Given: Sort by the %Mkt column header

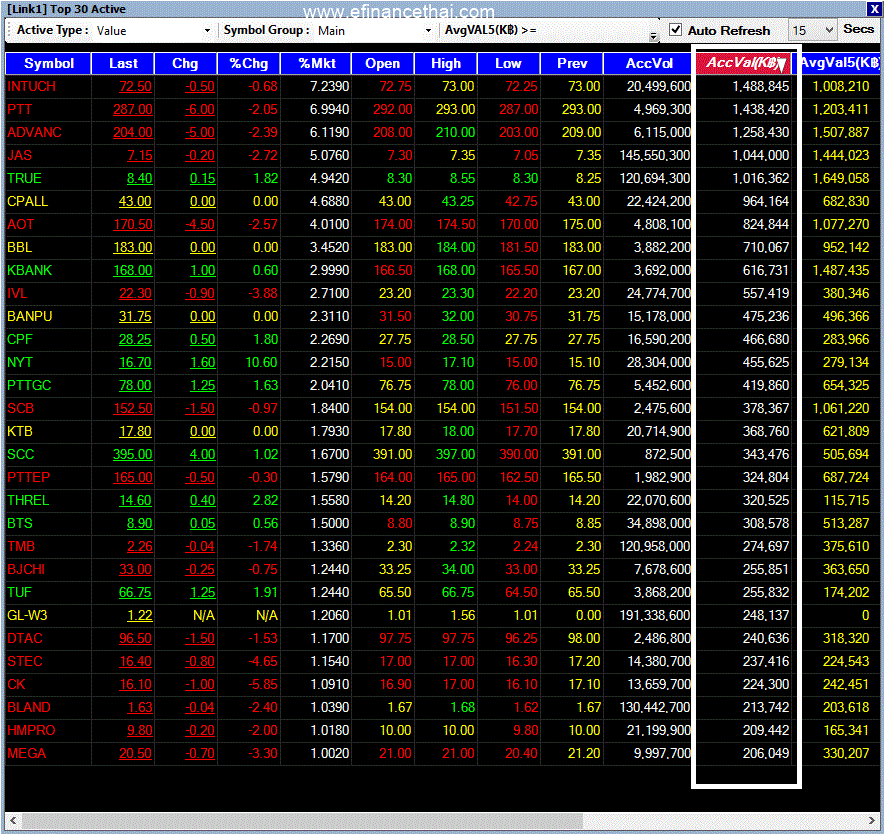Looking at the screenshot, I should coord(317,63).
